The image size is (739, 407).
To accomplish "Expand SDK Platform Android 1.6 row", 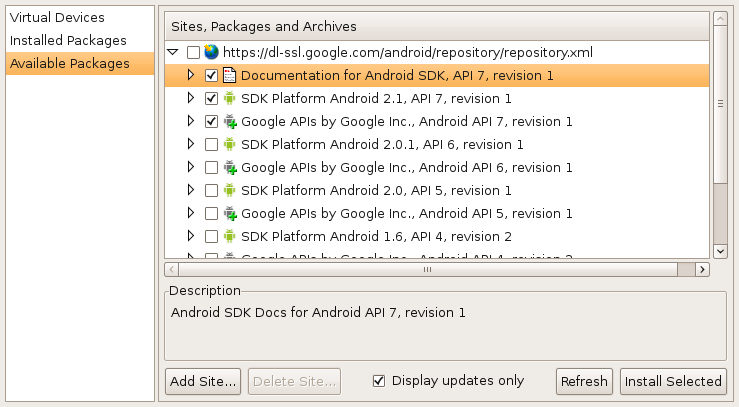I will click(190, 236).
